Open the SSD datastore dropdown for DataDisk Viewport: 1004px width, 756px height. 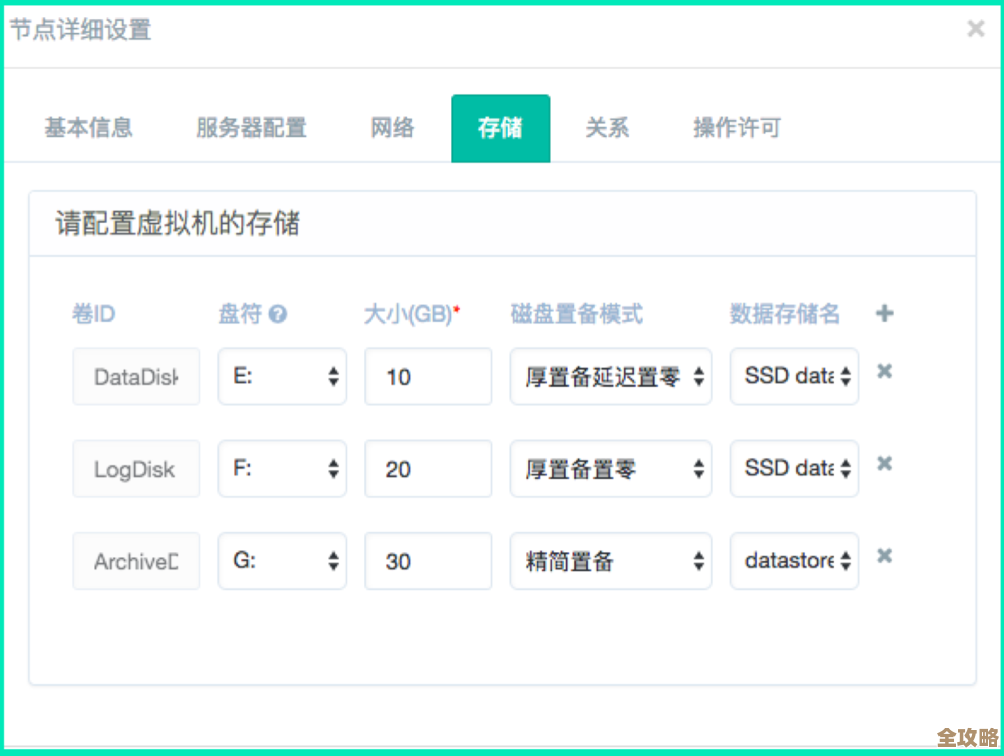point(794,376)
